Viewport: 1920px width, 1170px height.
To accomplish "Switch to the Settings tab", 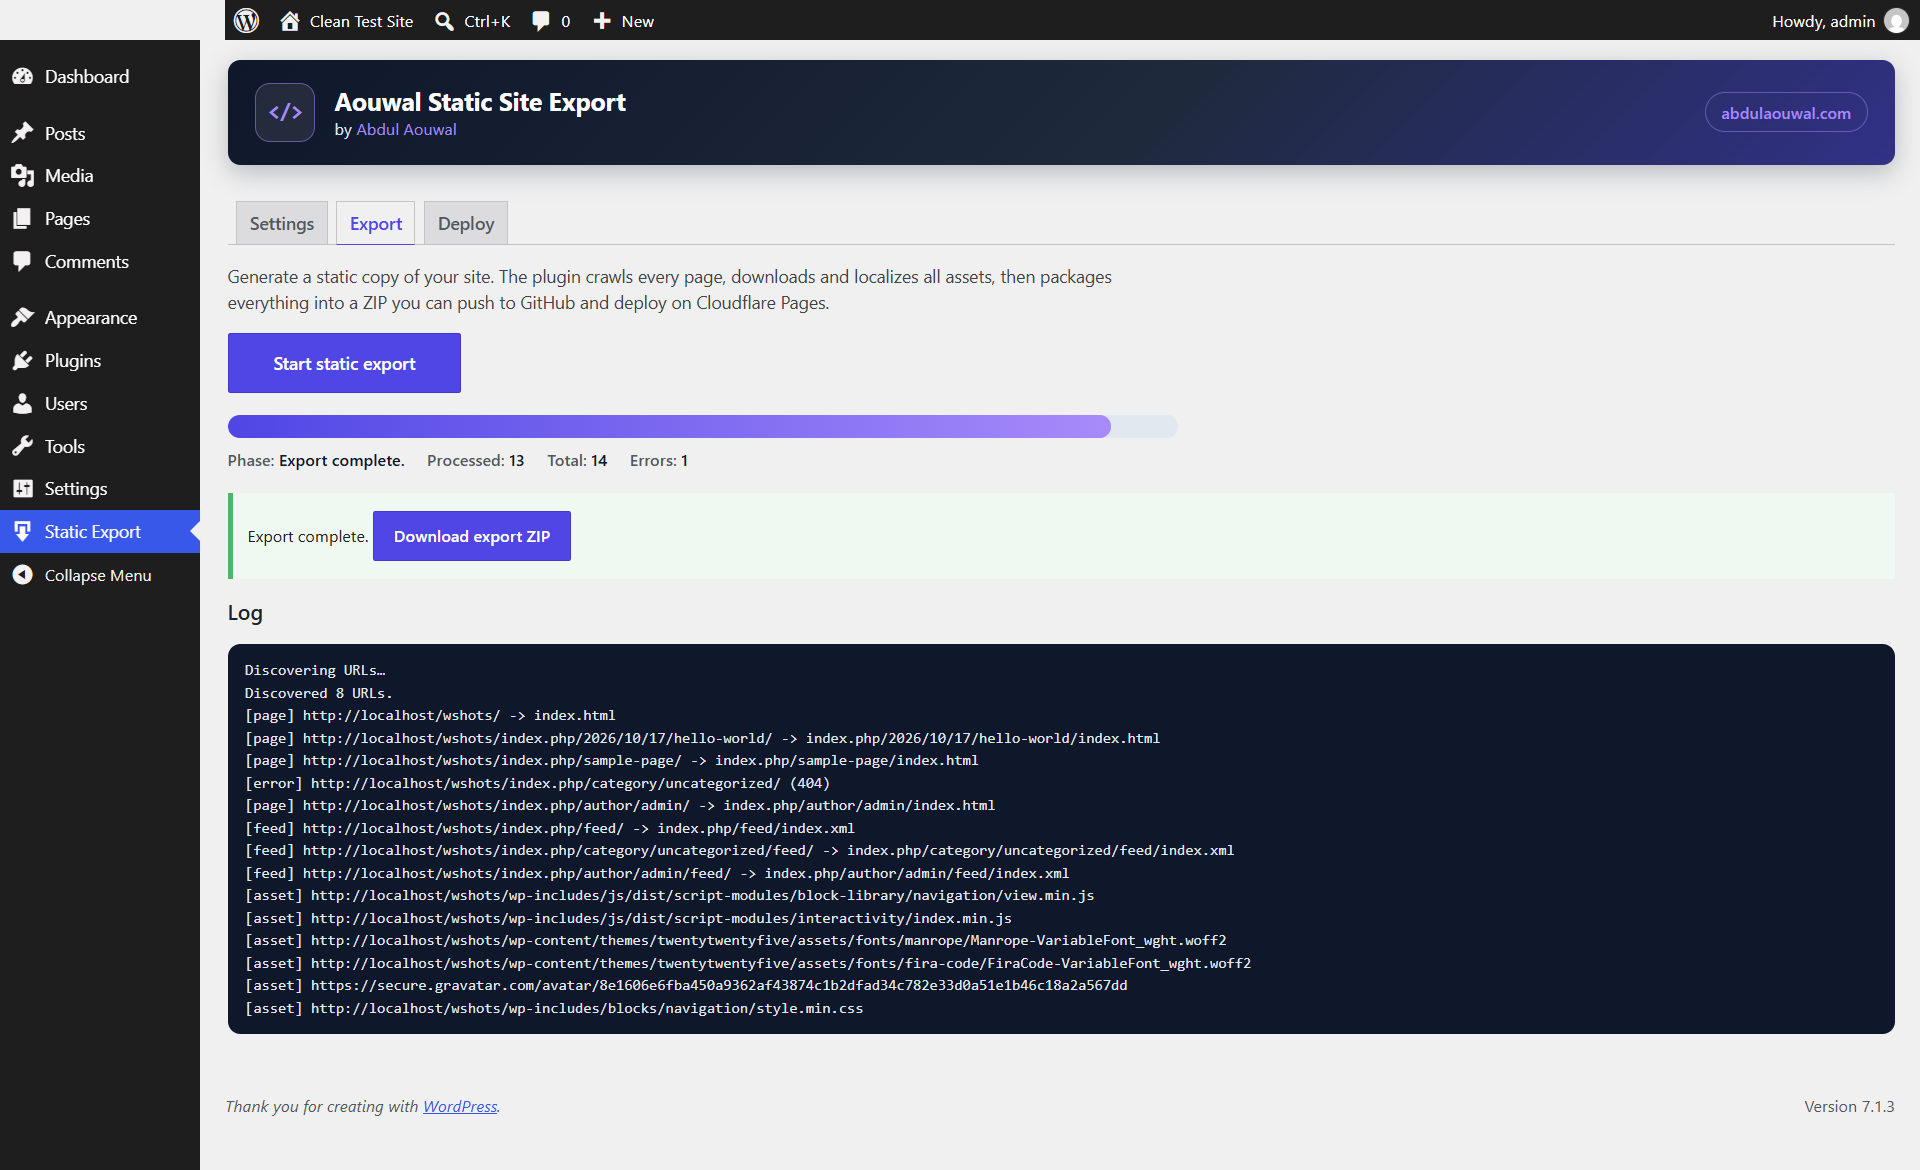I will tap(282, 223).
